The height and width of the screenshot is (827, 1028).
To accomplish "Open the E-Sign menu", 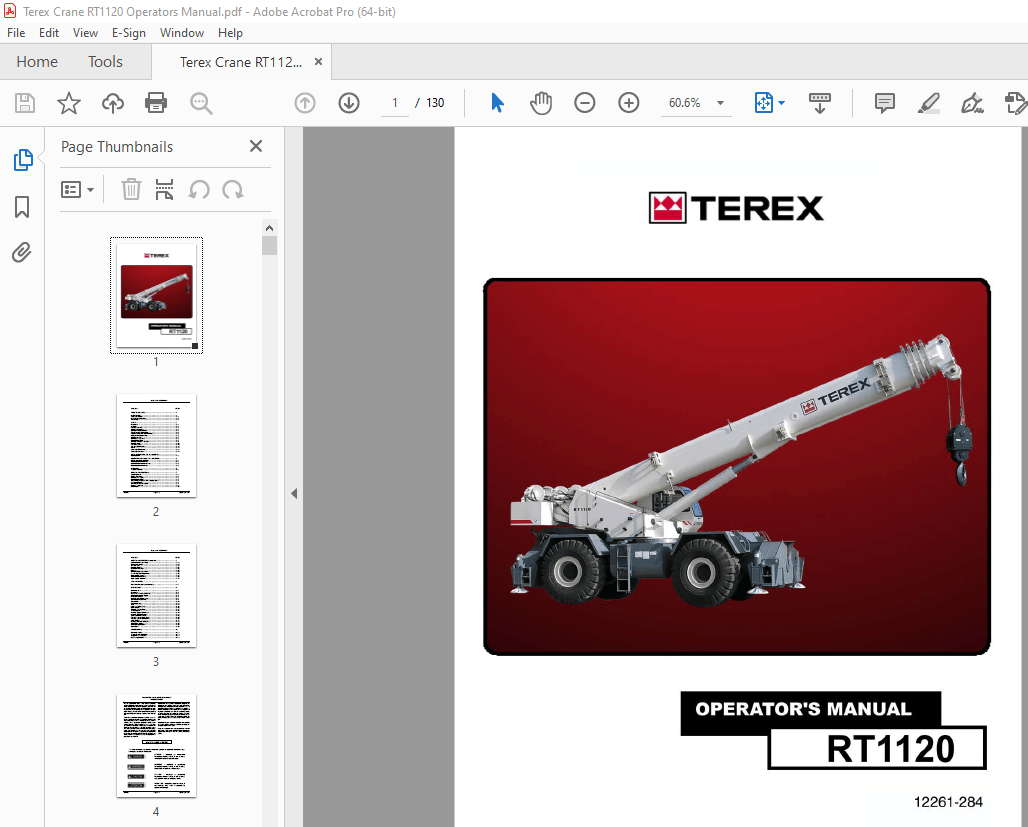I will click(129, 32).
